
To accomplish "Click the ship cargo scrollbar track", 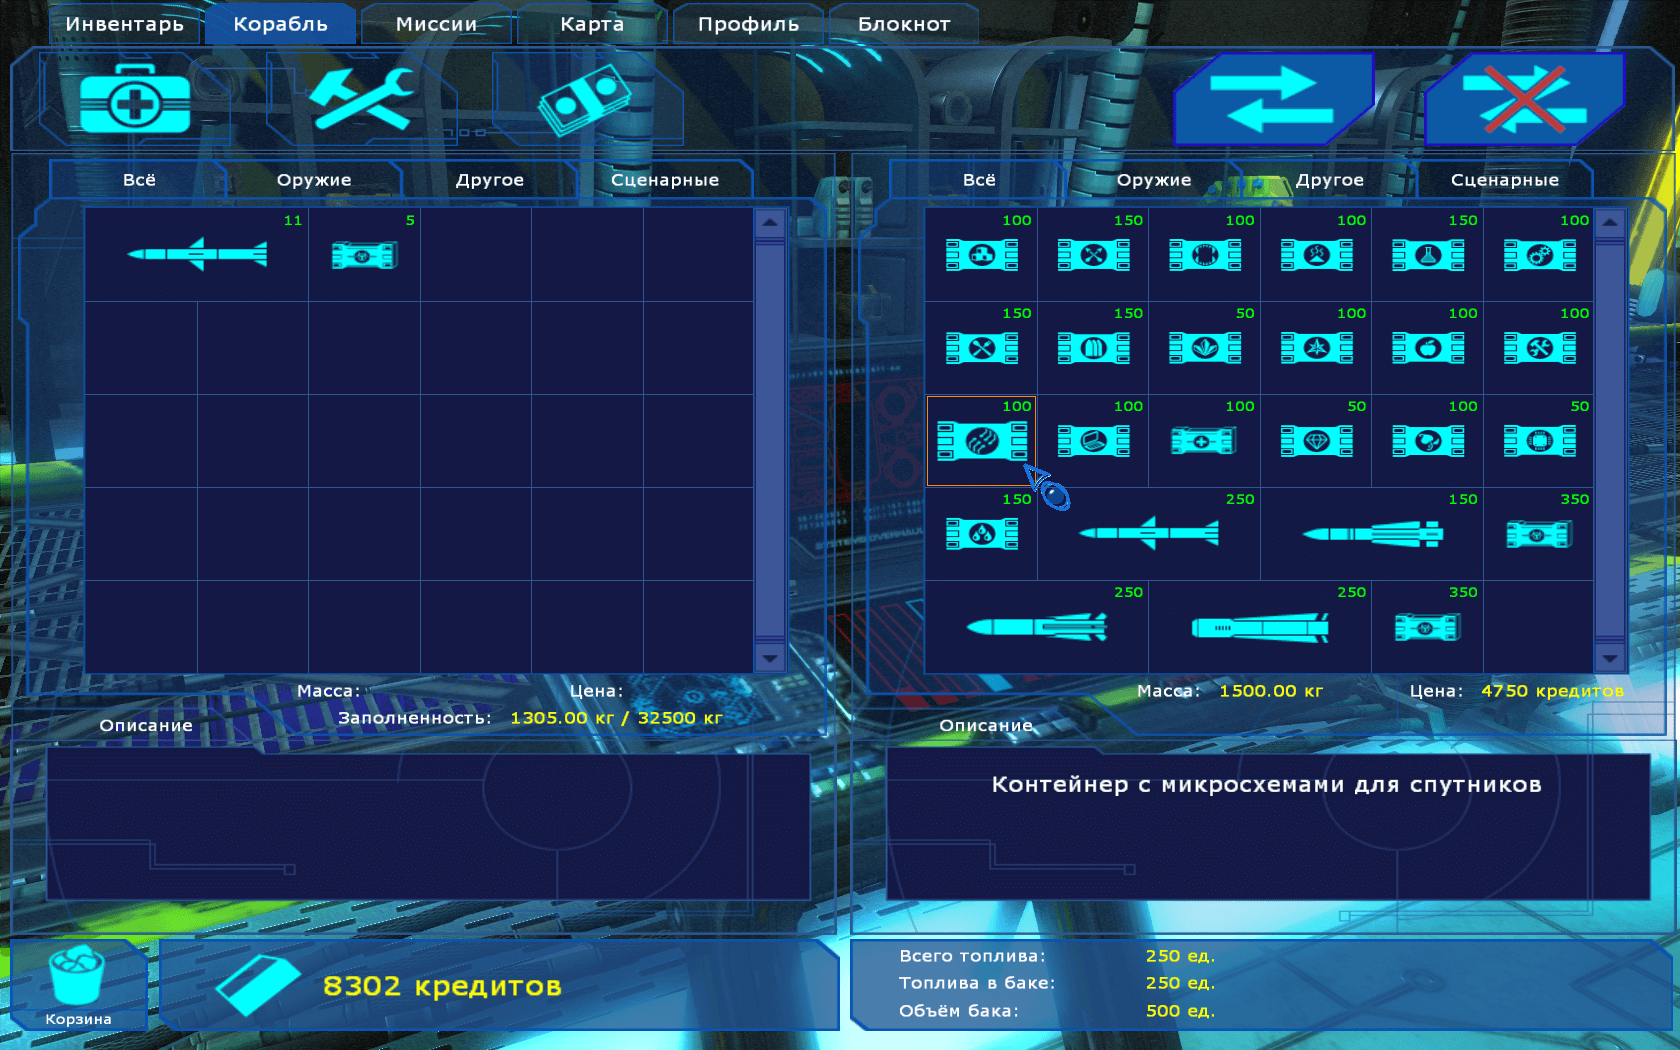I will [x=769, y=440].
